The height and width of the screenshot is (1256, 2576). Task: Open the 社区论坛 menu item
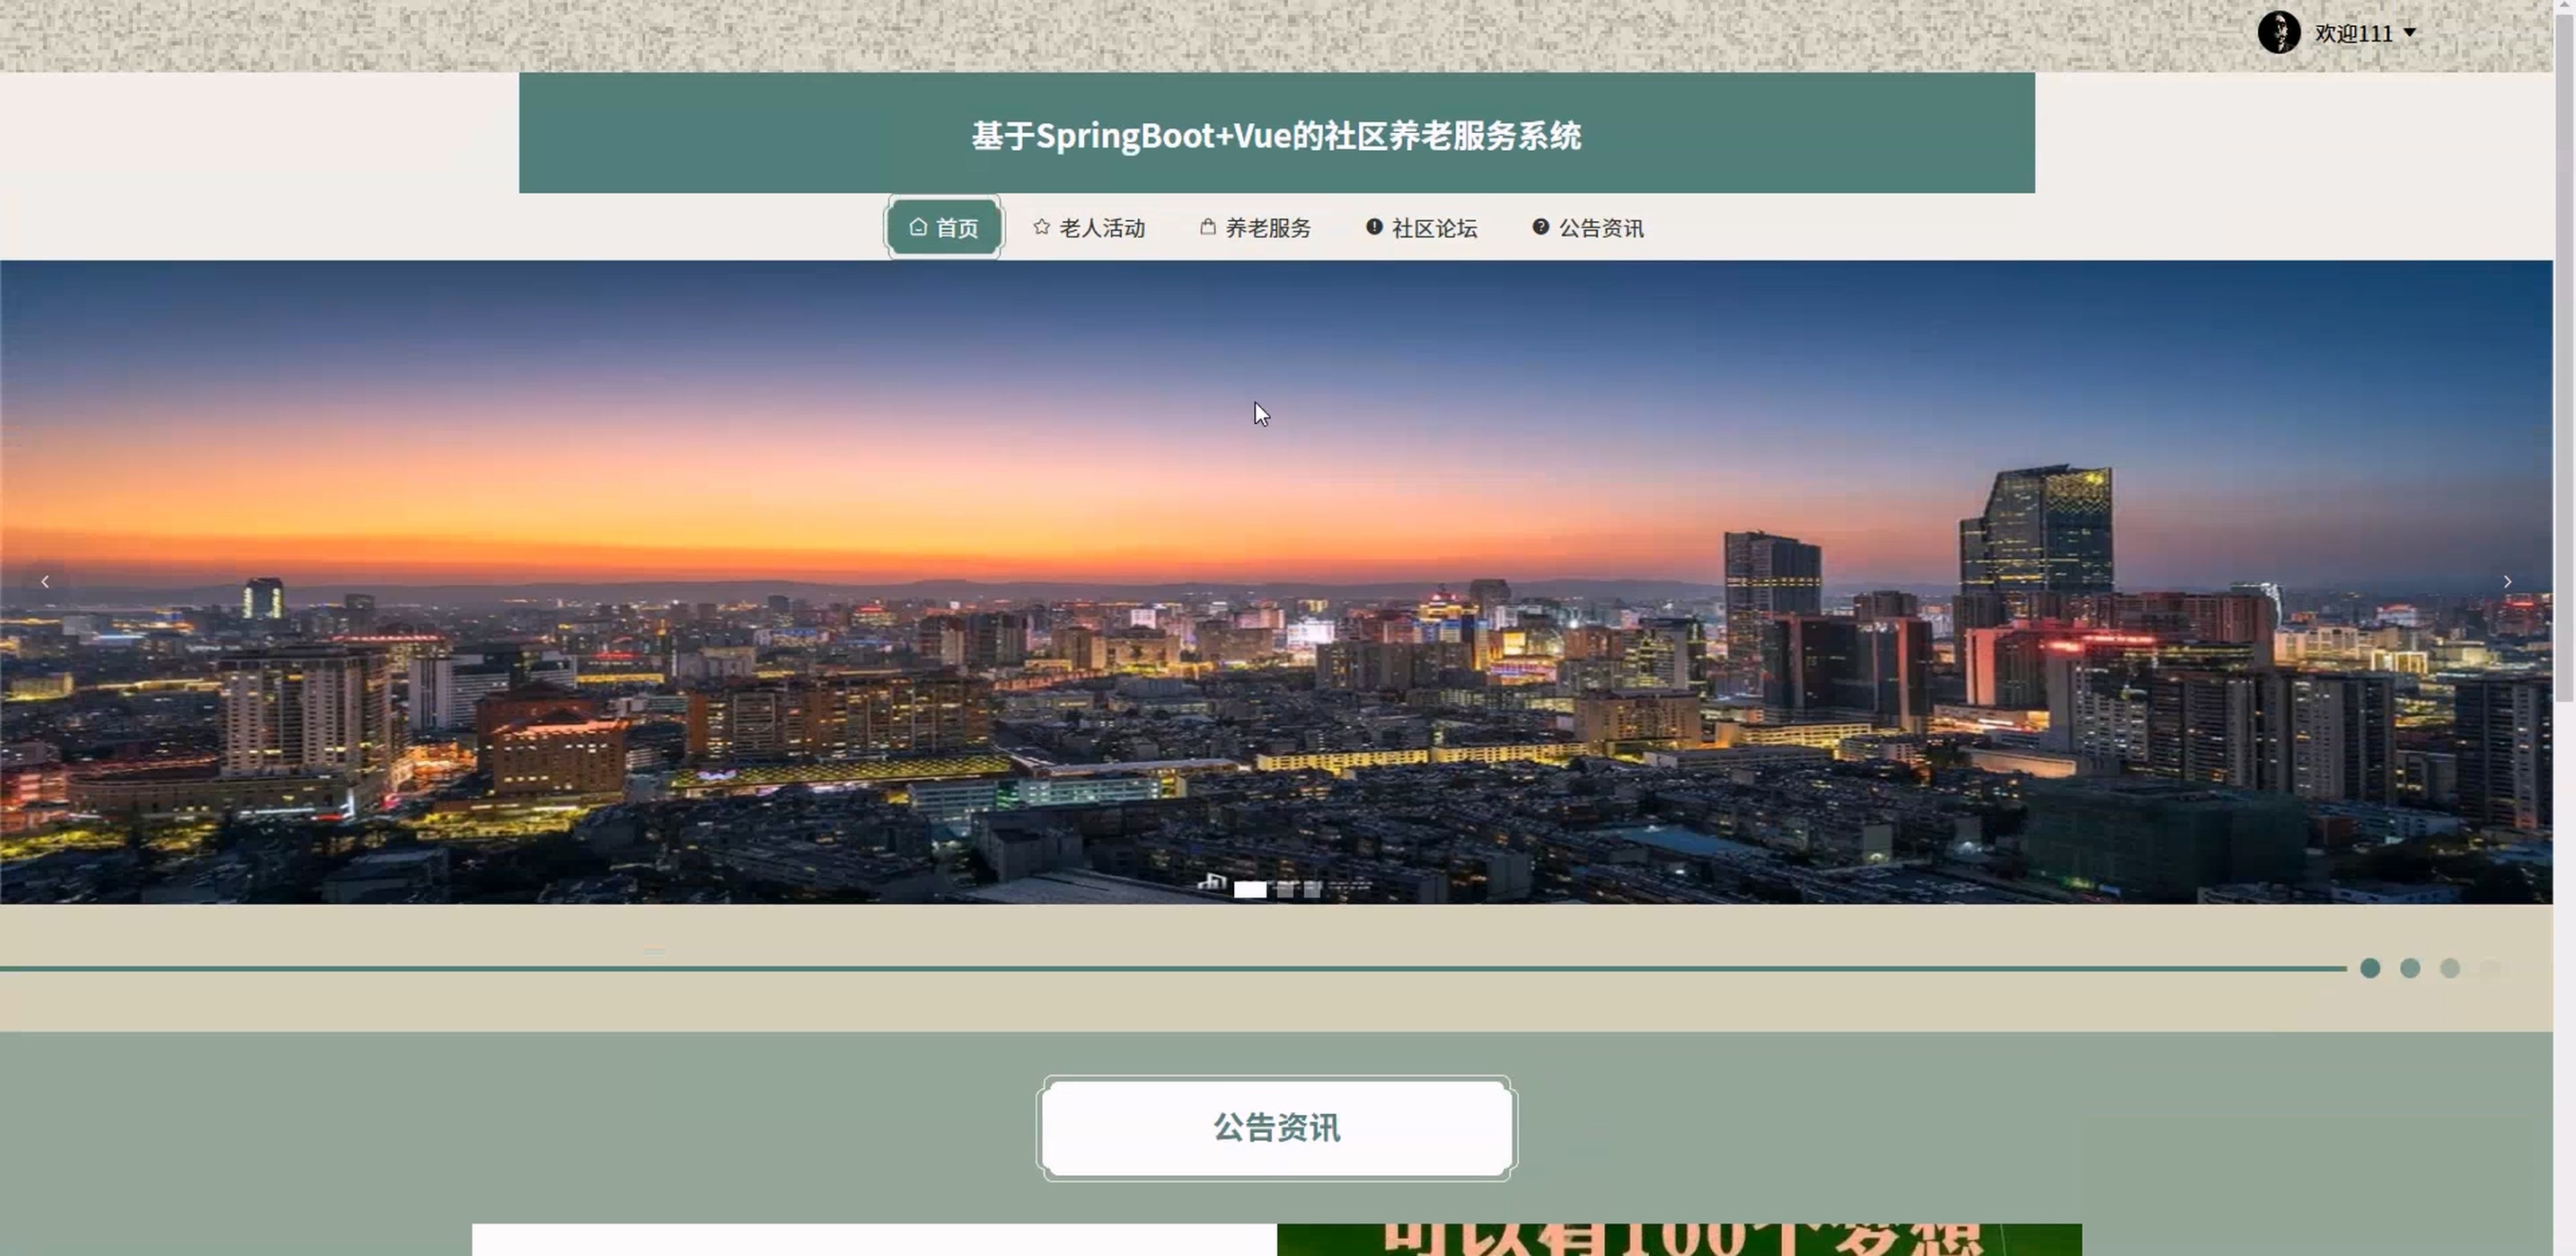[x=1433, y=228]
